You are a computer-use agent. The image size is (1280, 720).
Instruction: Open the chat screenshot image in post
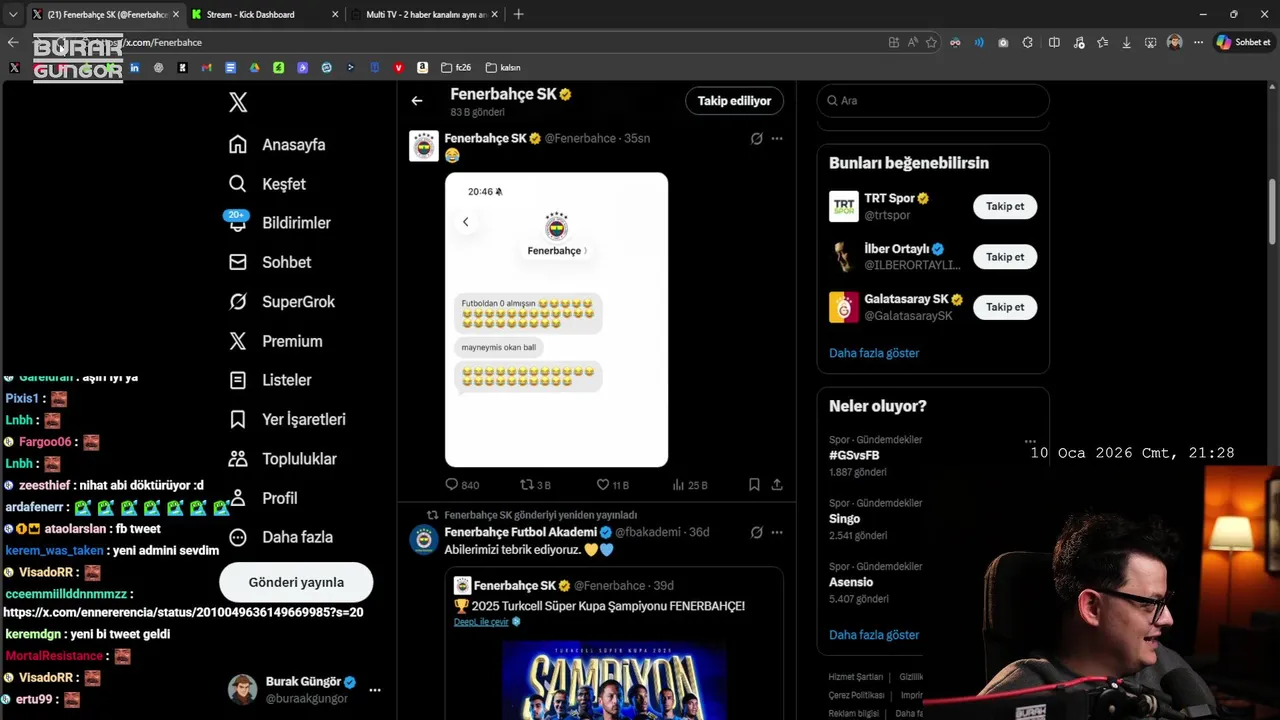556,320
